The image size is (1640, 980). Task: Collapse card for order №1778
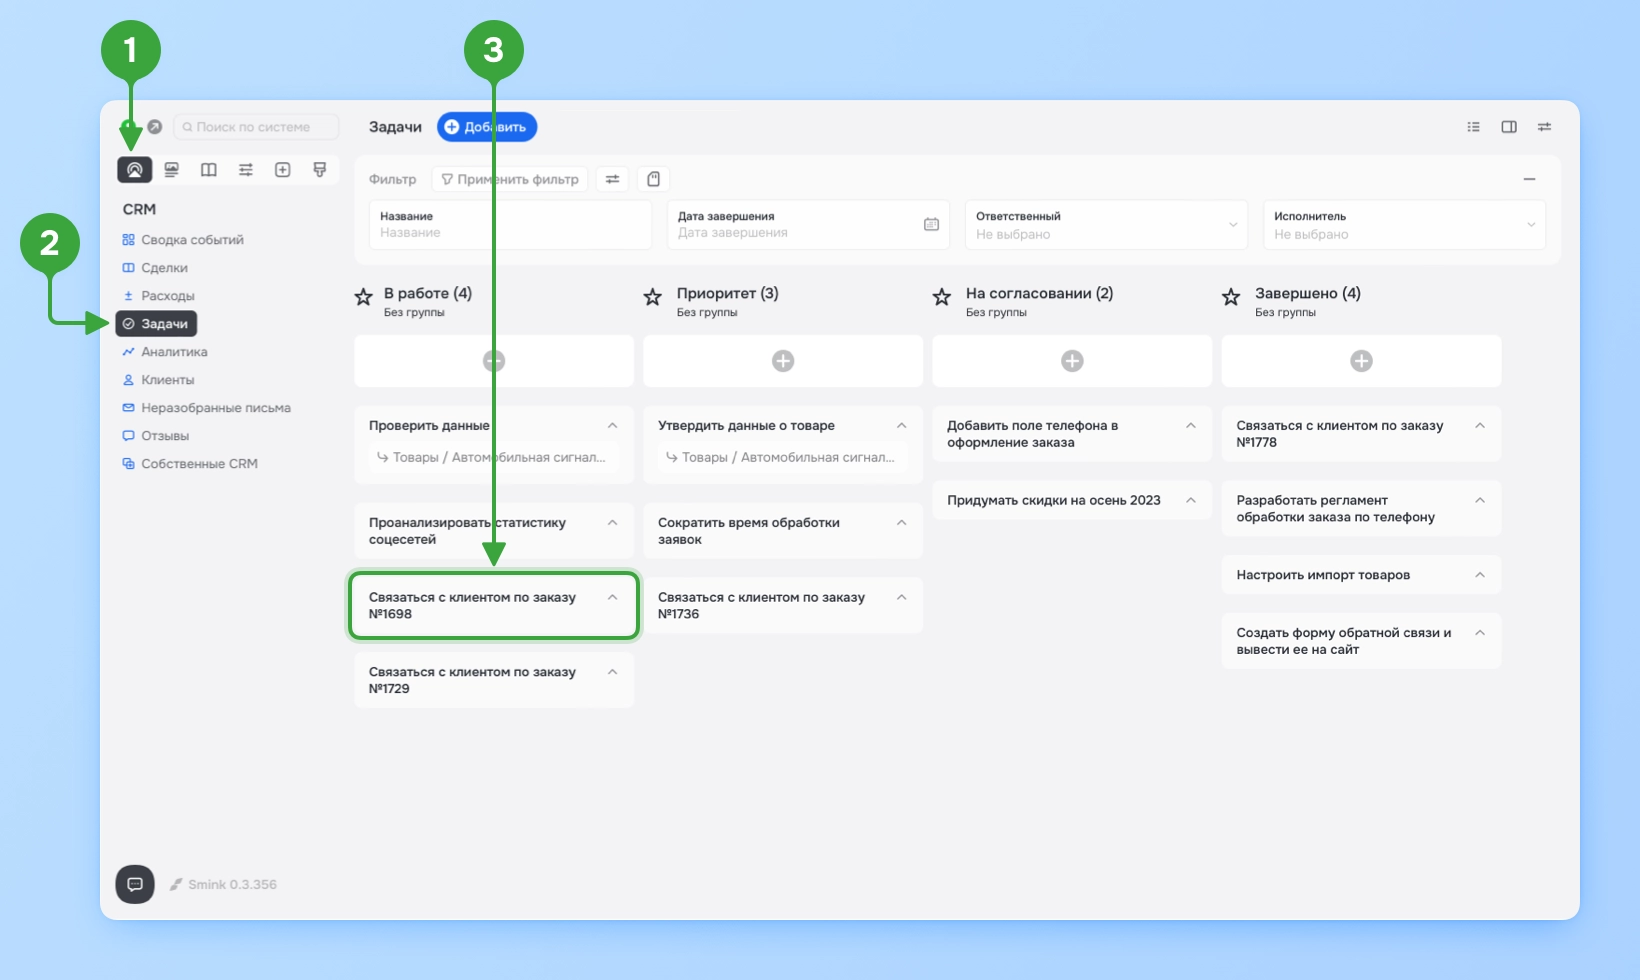tap(1479, 426)
